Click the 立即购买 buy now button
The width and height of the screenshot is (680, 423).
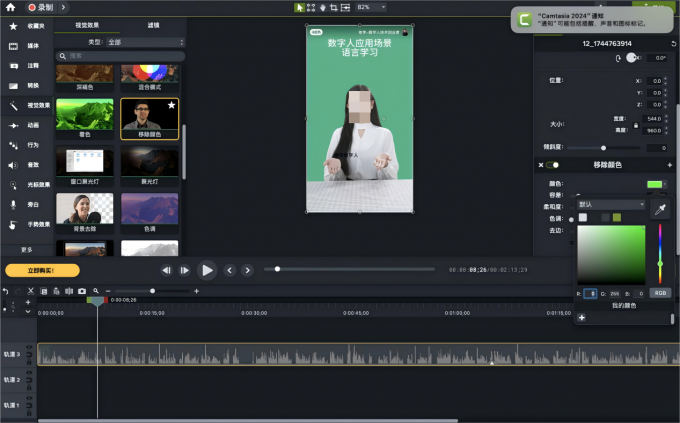(42, 271)
